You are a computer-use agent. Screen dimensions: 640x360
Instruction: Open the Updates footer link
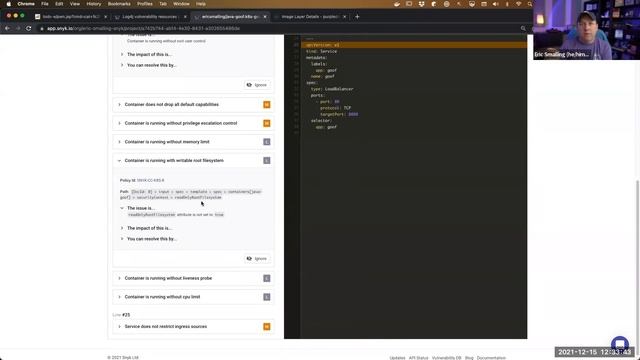(397, 358)
